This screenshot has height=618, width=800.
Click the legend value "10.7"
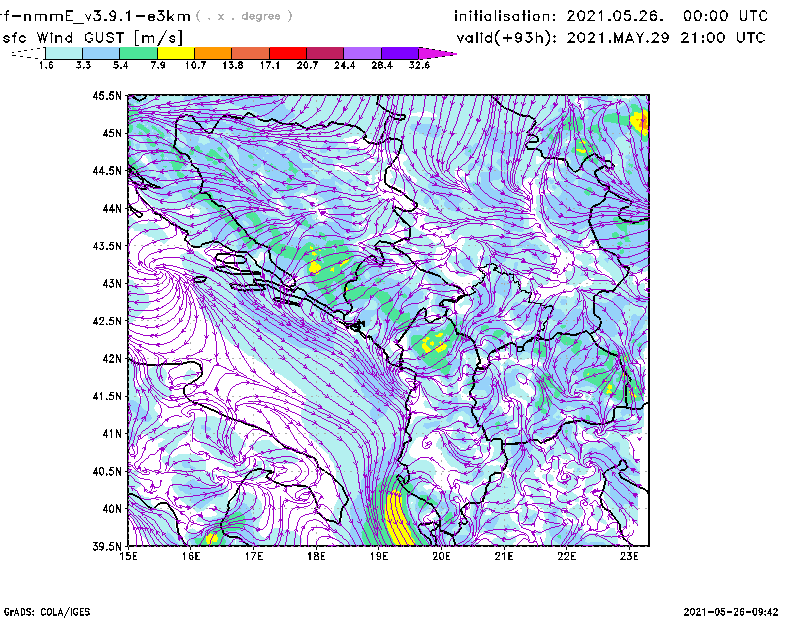[x=195, y=65]
